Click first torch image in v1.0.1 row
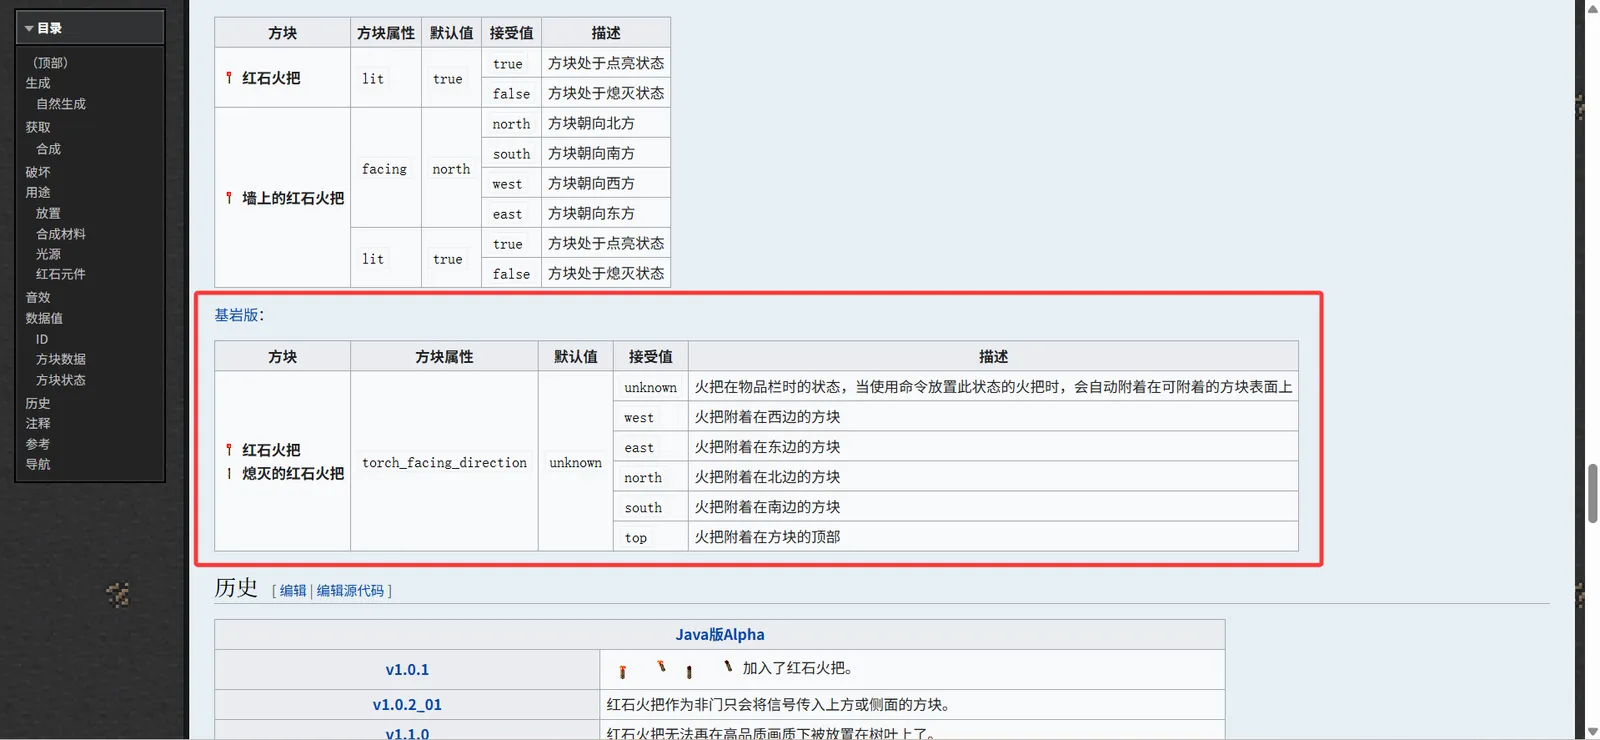1600x740 pixels. pos(623,672)
